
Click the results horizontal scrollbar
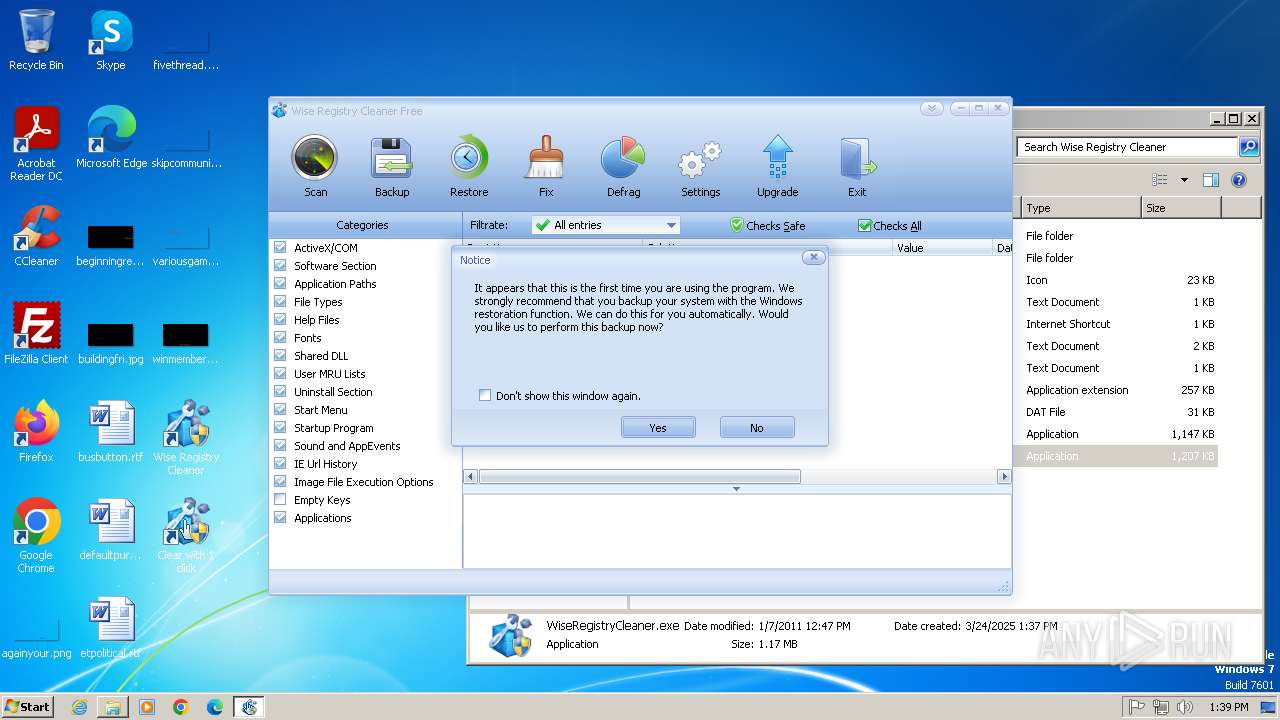tap(640, 477)
